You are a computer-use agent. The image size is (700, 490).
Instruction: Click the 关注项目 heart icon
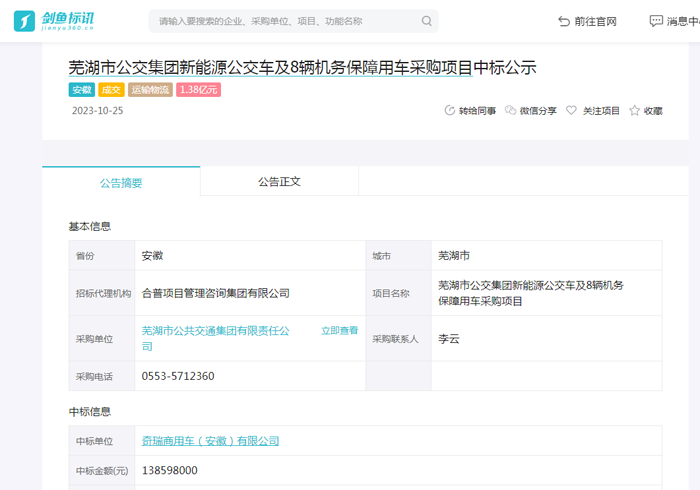[571, 110]
